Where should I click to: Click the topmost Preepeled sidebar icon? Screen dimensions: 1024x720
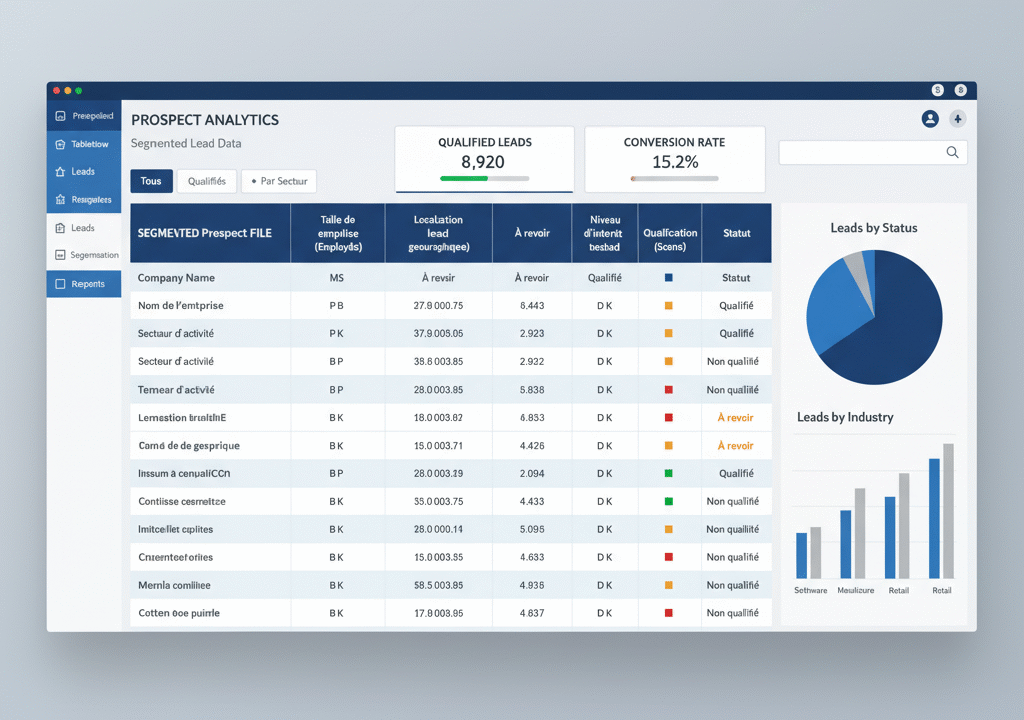[x=60, y=116]
